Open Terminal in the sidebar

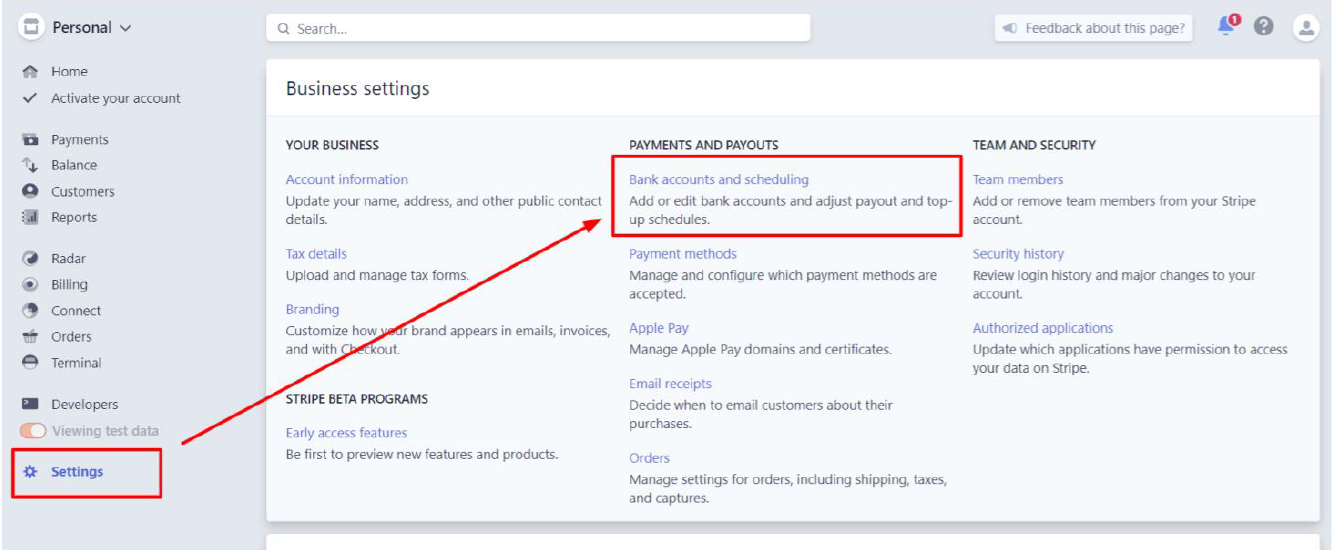click(x=76, y=363)
